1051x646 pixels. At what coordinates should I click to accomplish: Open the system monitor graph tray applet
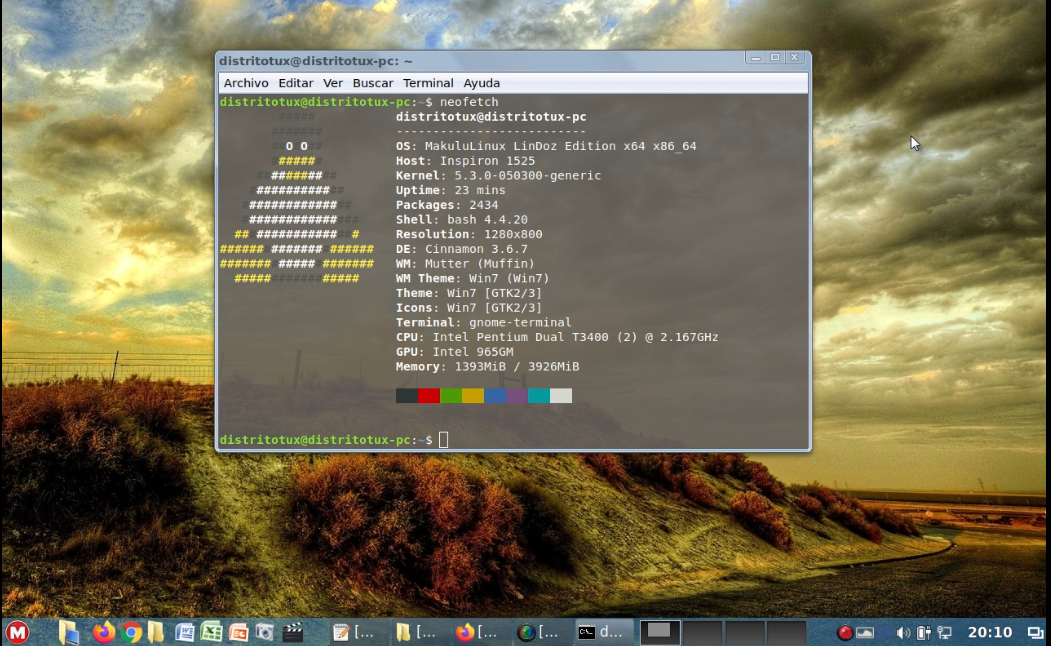pos(865,632)
